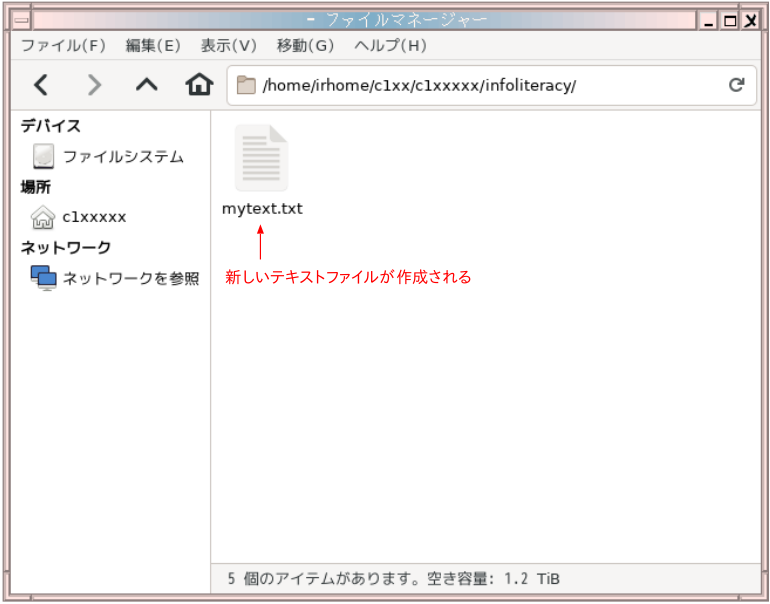Open ファイルシステム in the sidebar
This screenshot has height=604, width=770.
[x=122, y=156]
